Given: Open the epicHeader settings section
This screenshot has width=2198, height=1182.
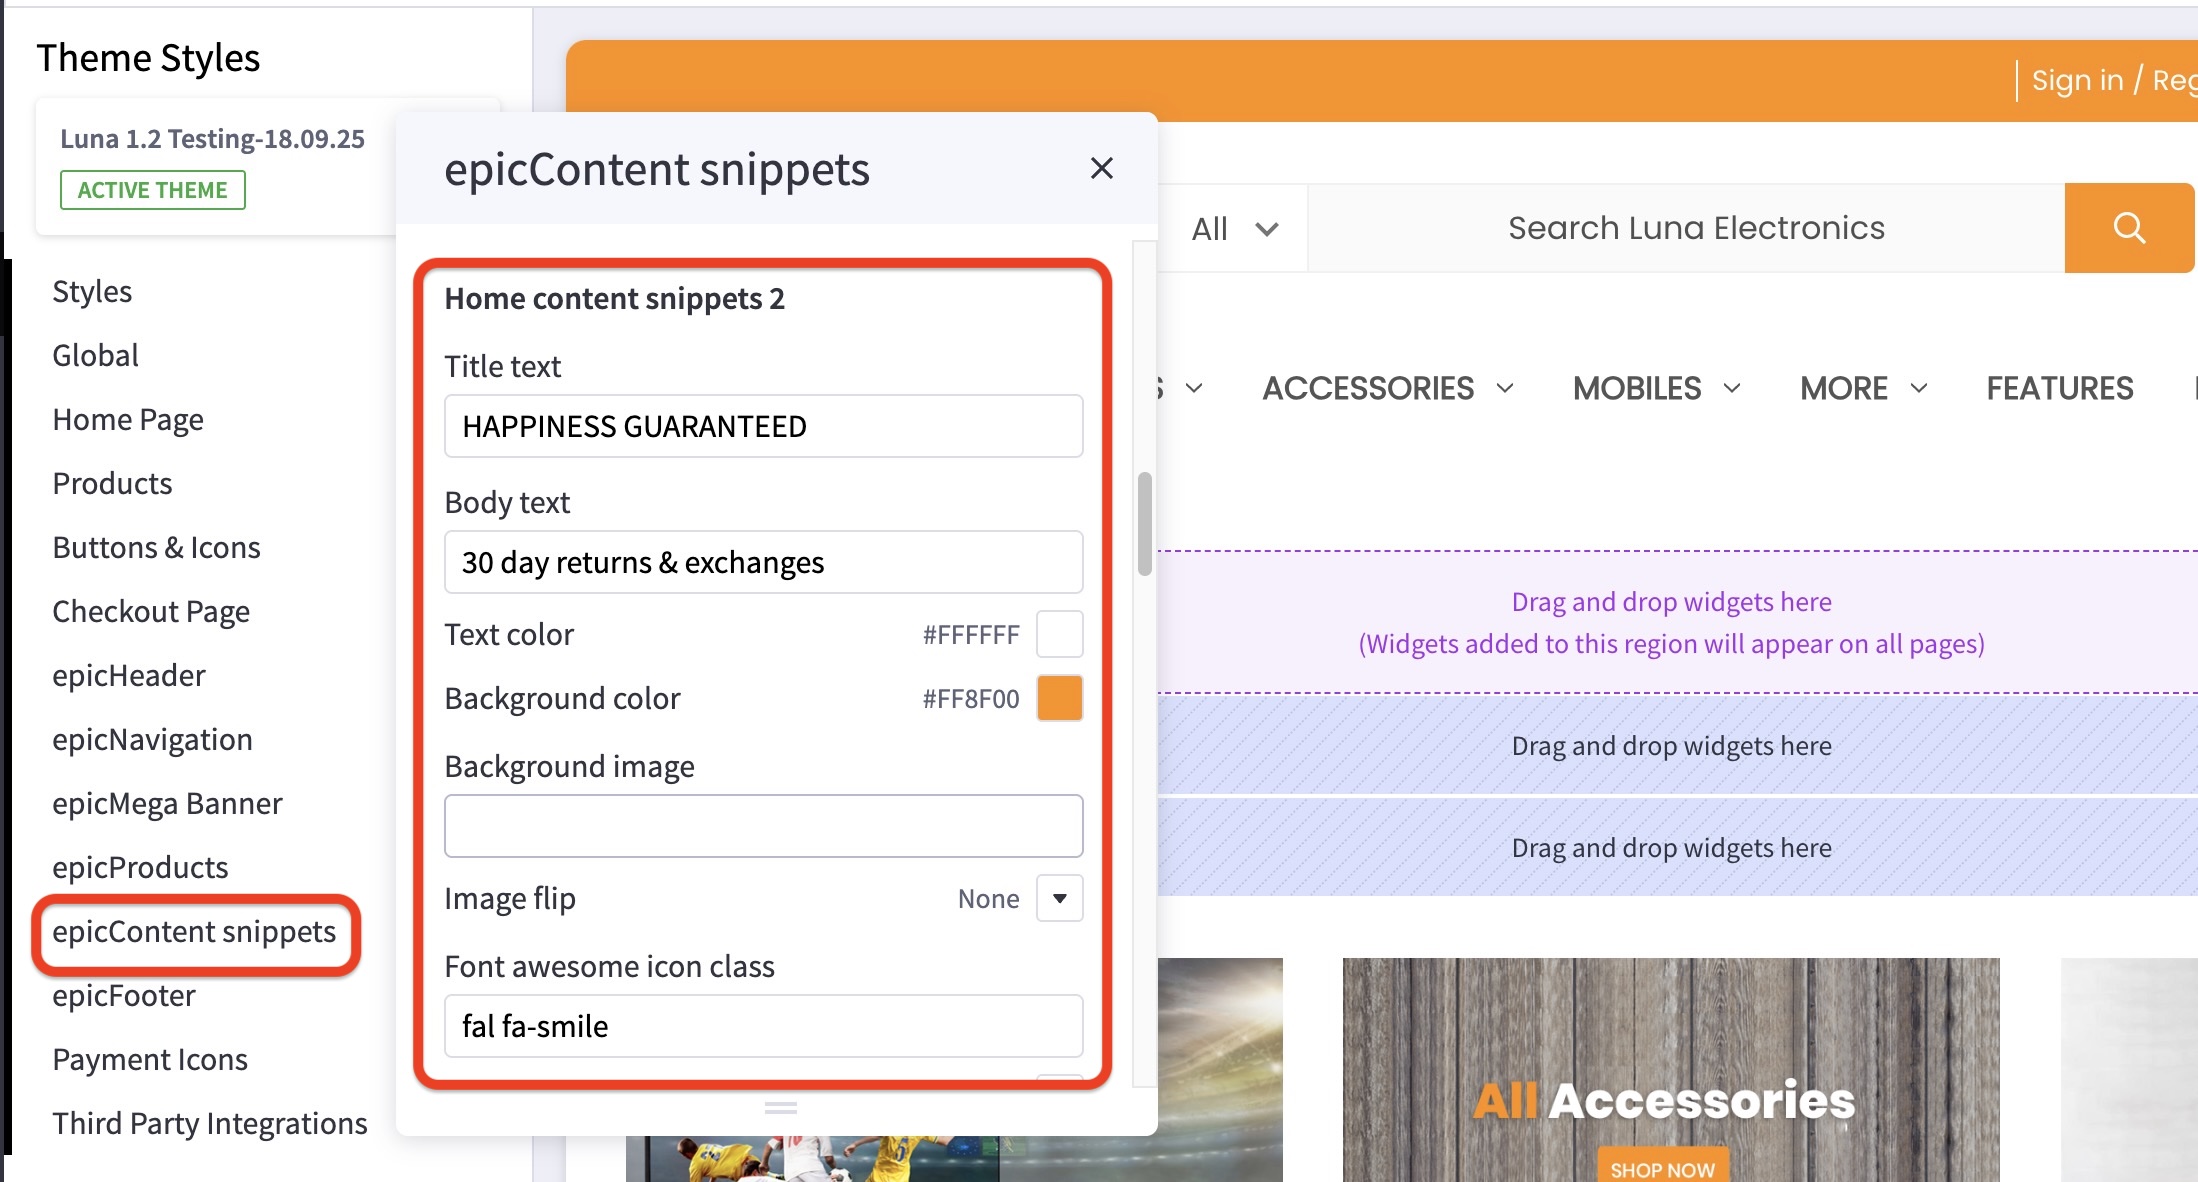Looking at the screenshot, I should [128, 675].
